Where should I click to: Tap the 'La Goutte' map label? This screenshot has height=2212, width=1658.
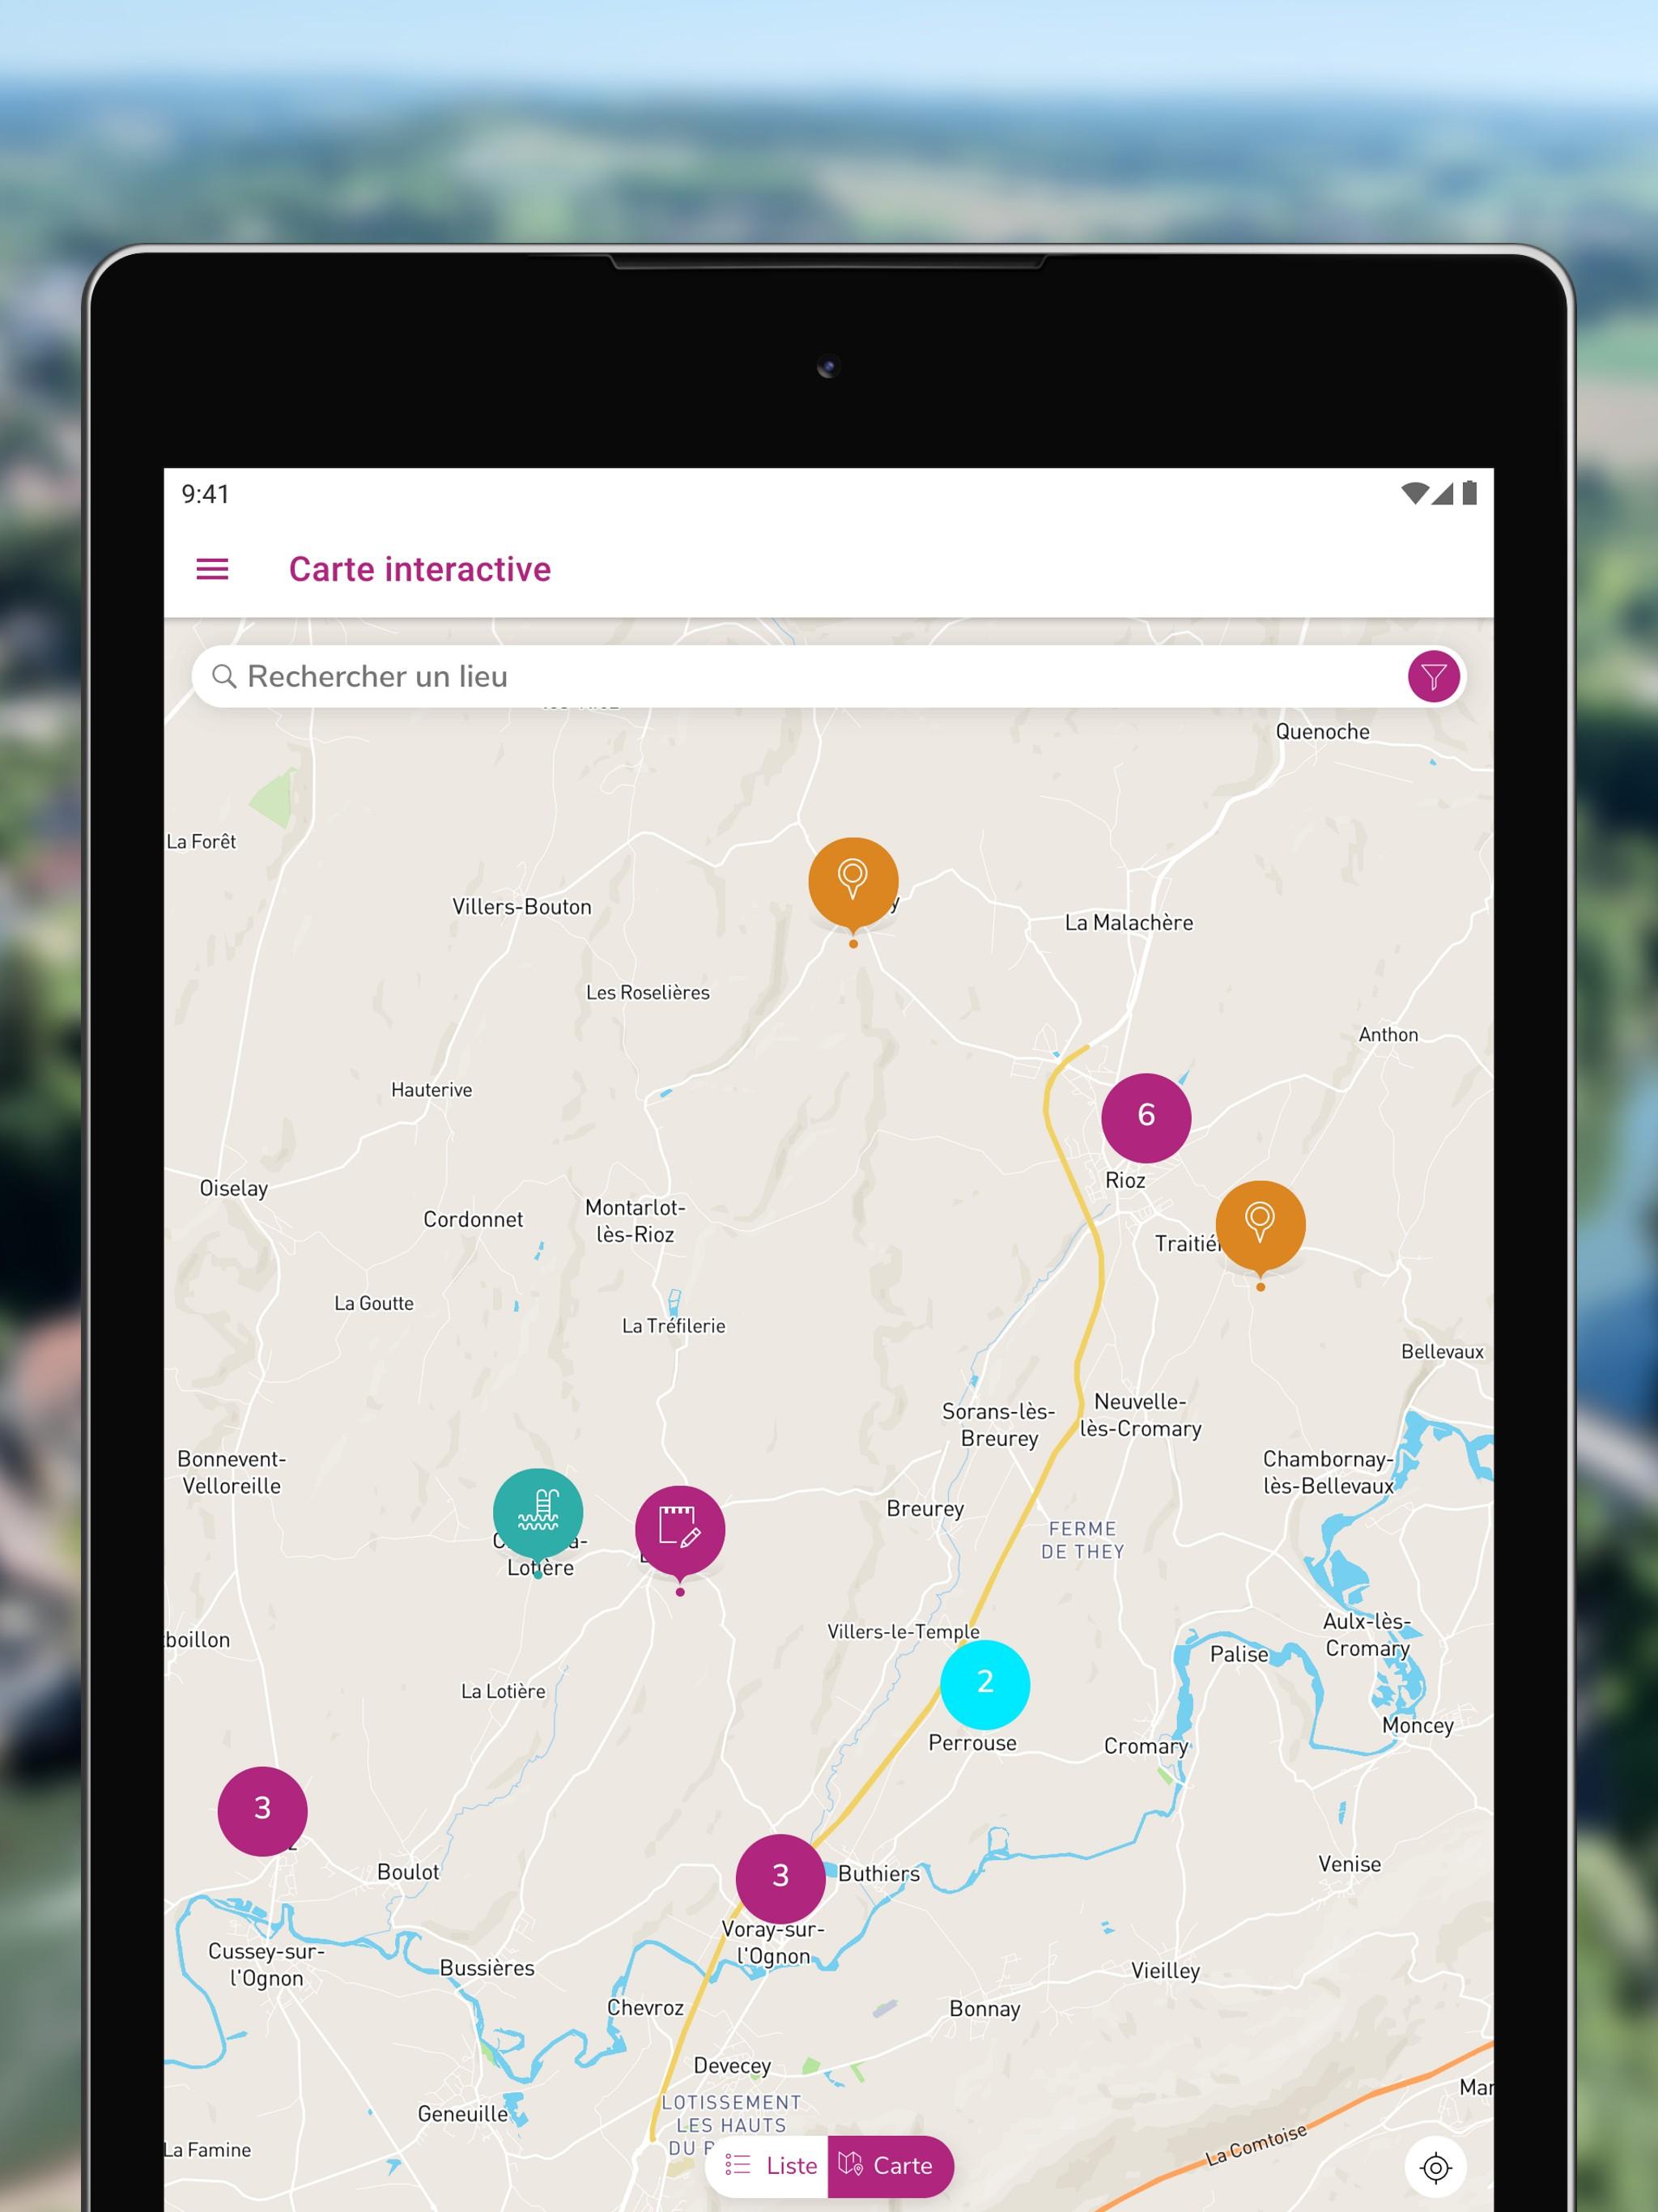coord(374,1303)
